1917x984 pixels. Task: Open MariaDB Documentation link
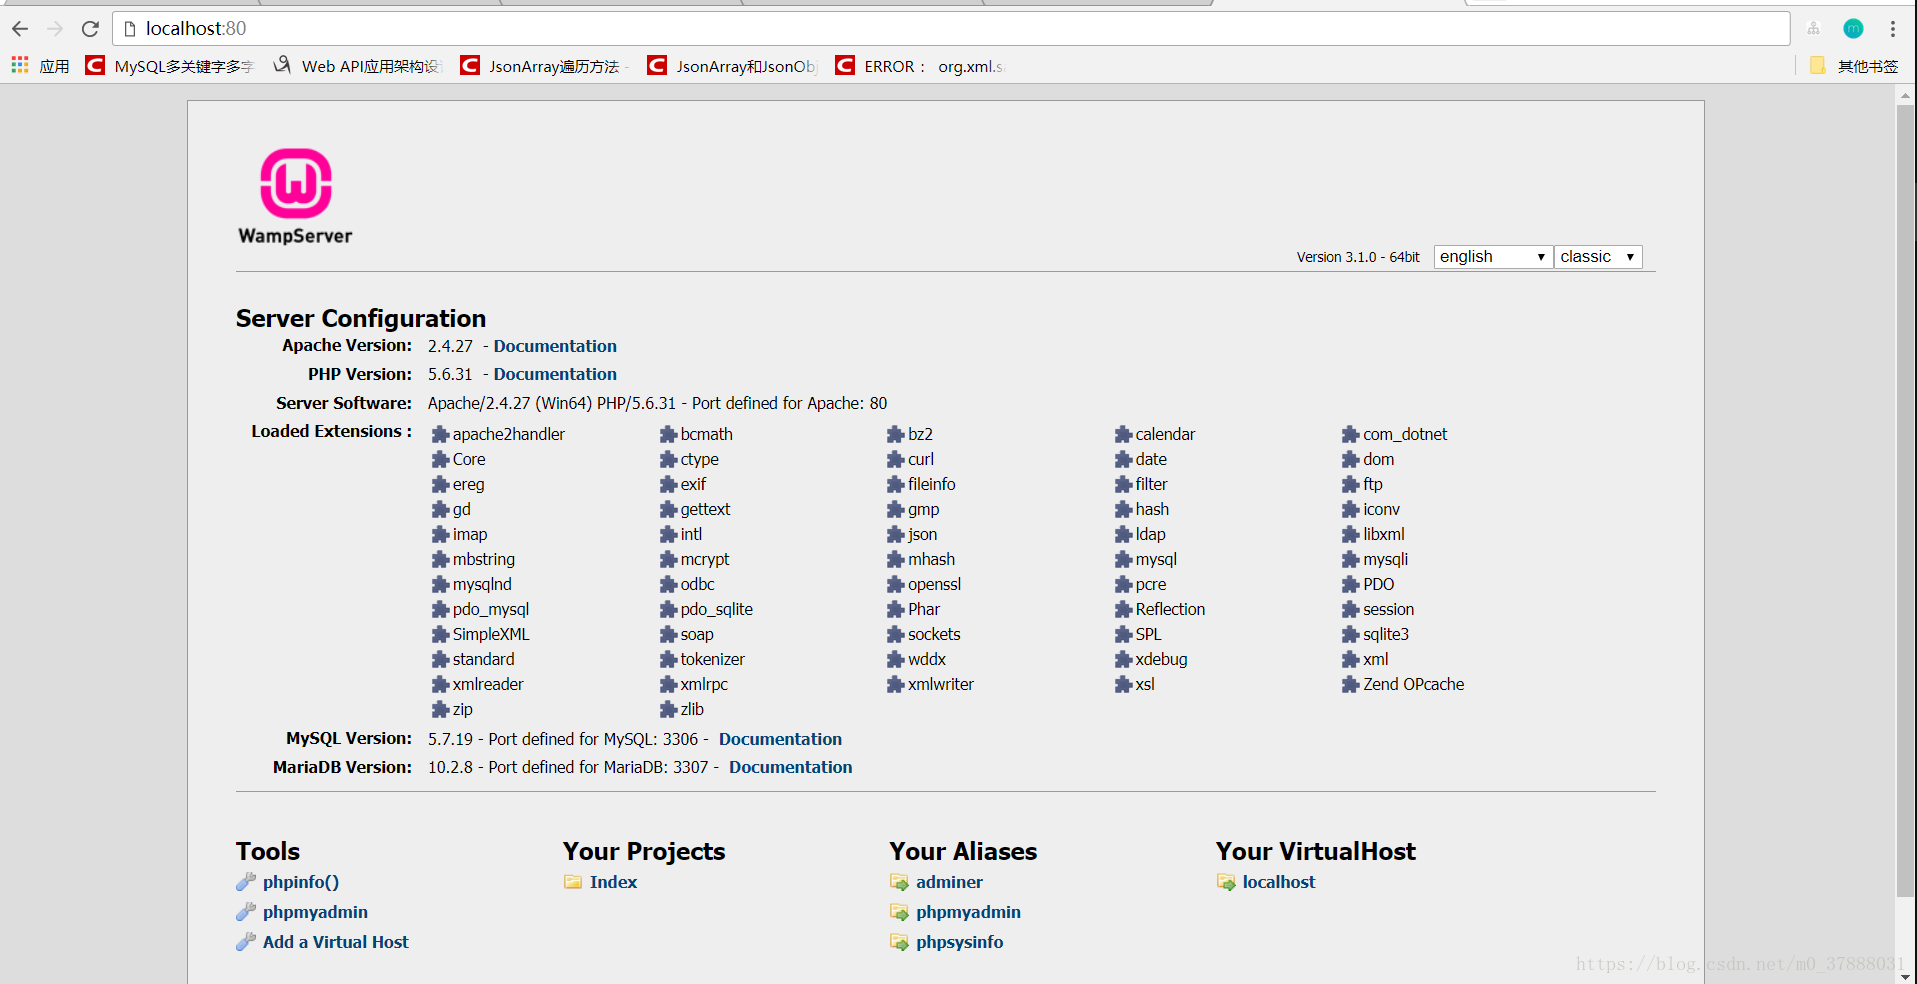click(790, 767)
